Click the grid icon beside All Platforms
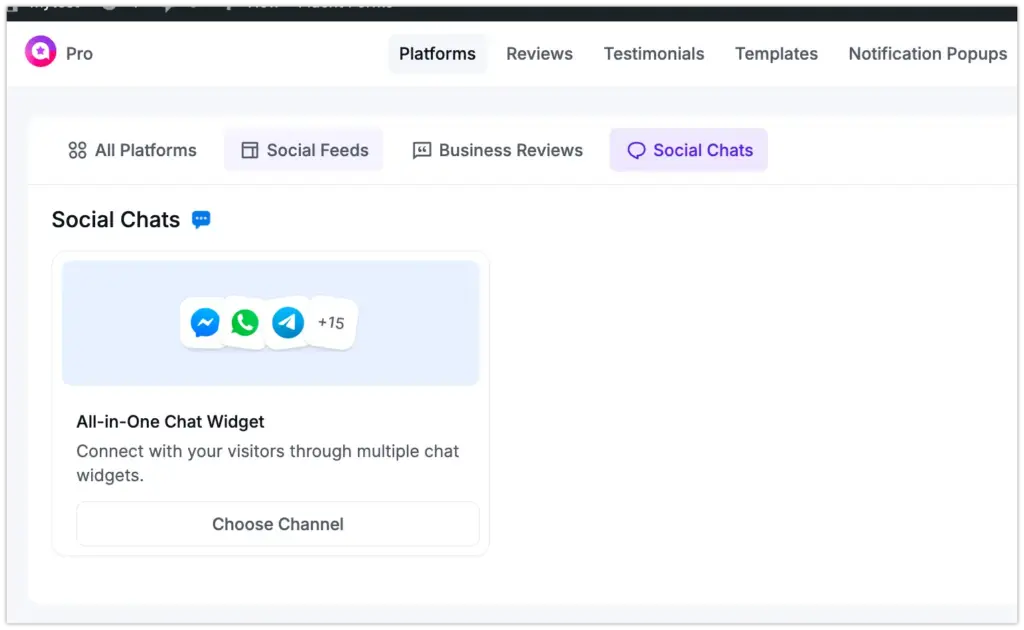The height and width of the screenshot is (630, 1024). point(78,150)
